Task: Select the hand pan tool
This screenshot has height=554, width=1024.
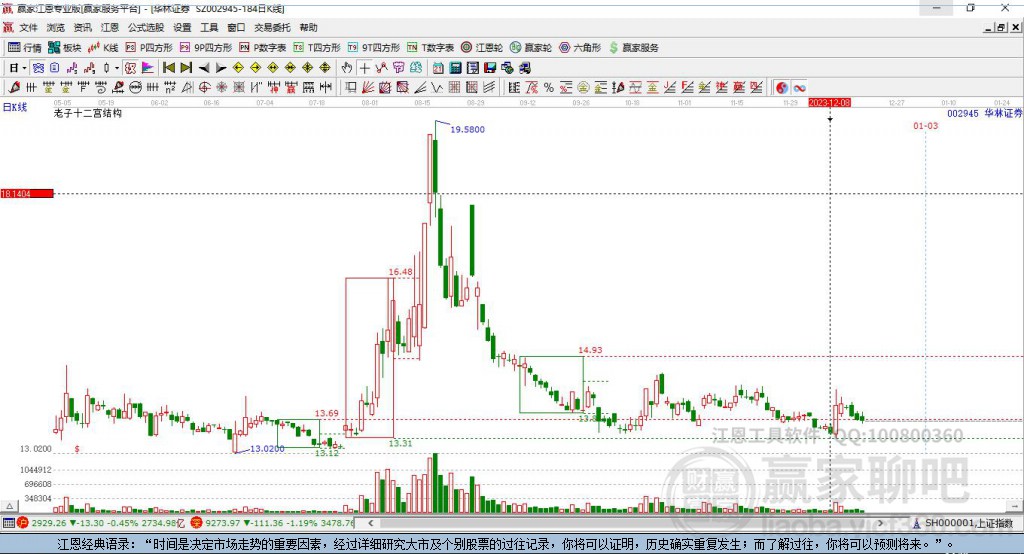Action: tap(347, 68)
